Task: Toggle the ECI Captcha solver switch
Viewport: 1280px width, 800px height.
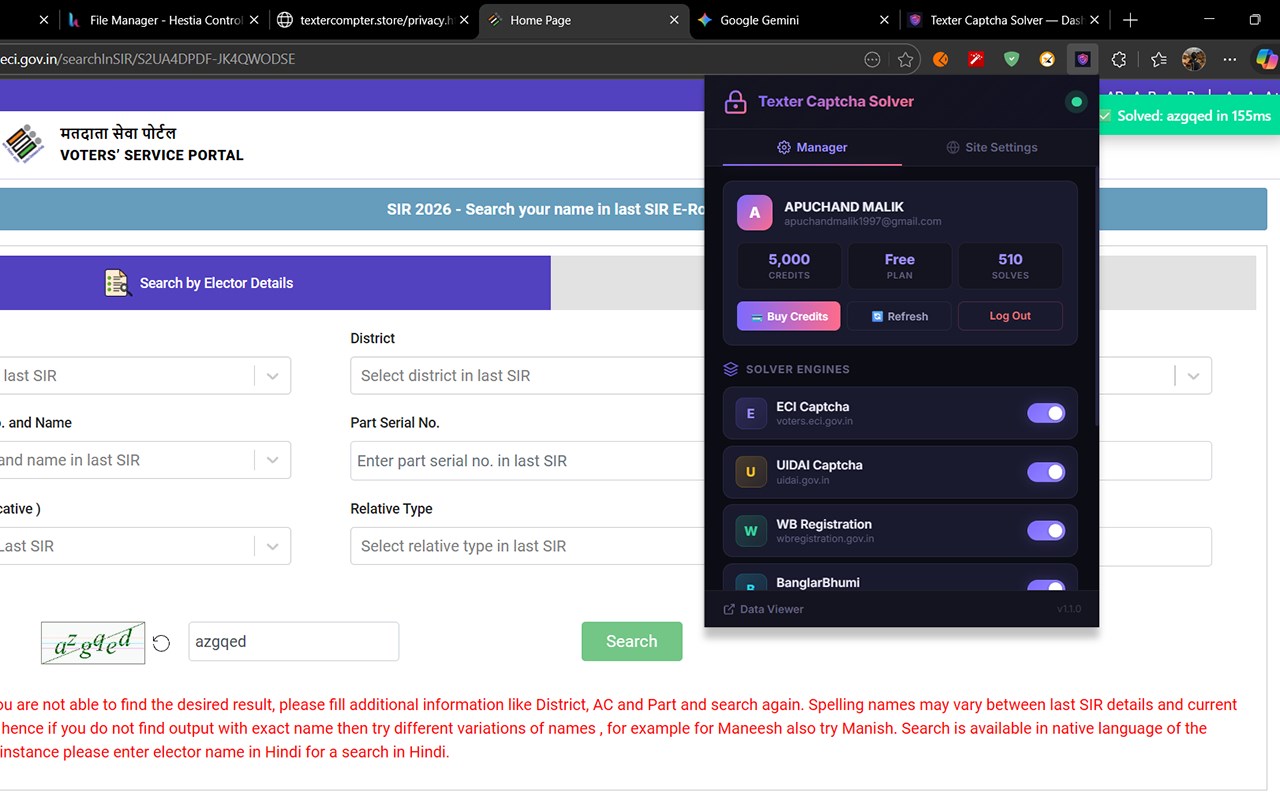Action: point(1046,413)
